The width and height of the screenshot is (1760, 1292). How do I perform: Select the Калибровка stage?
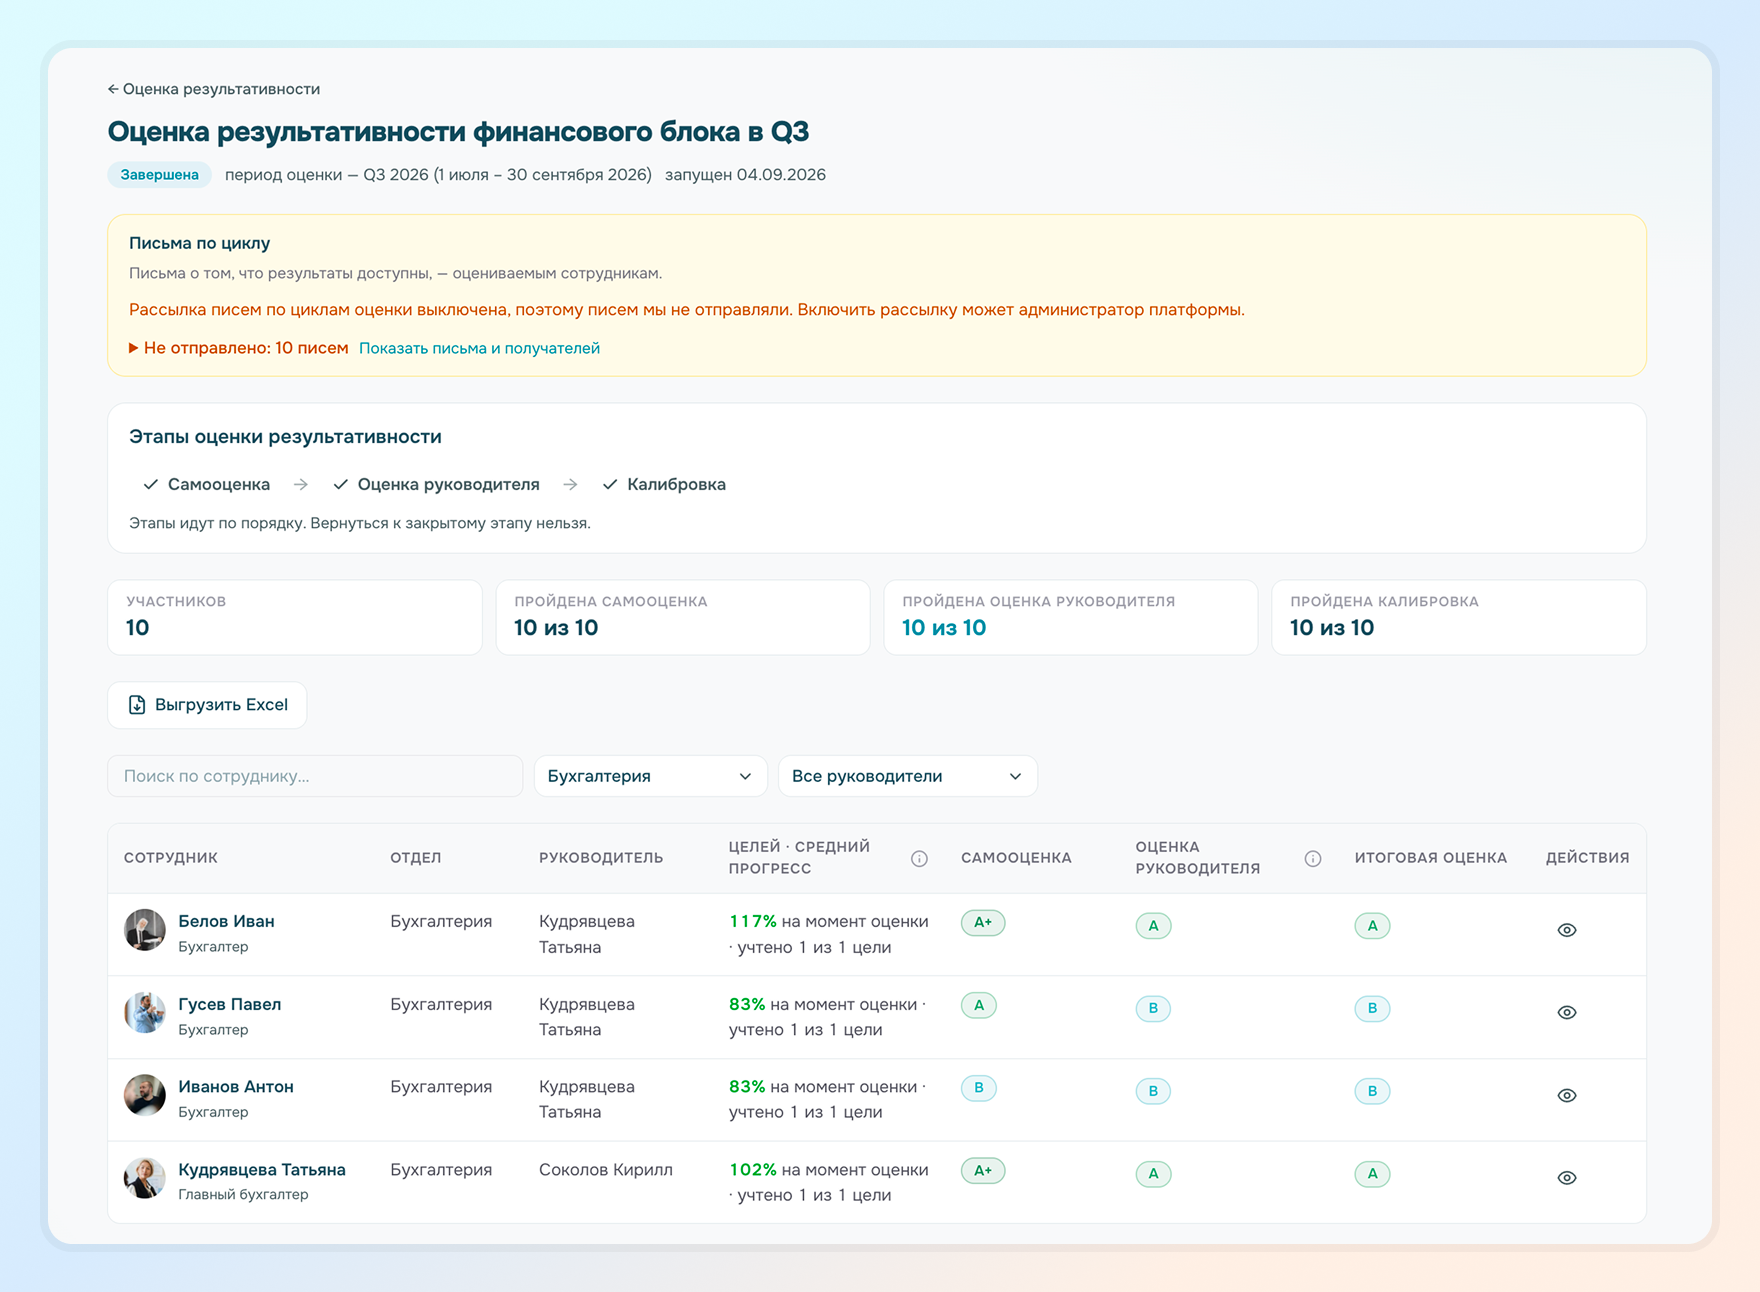pyautogui.click(x=664, y=484)
